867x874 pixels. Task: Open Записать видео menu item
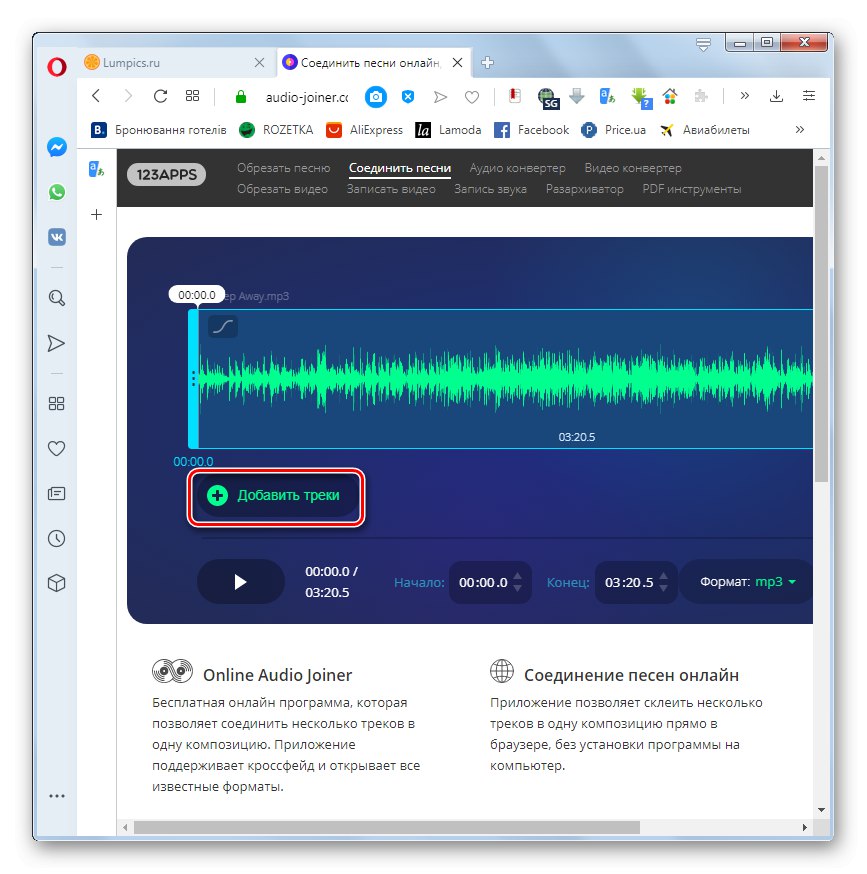391,189
